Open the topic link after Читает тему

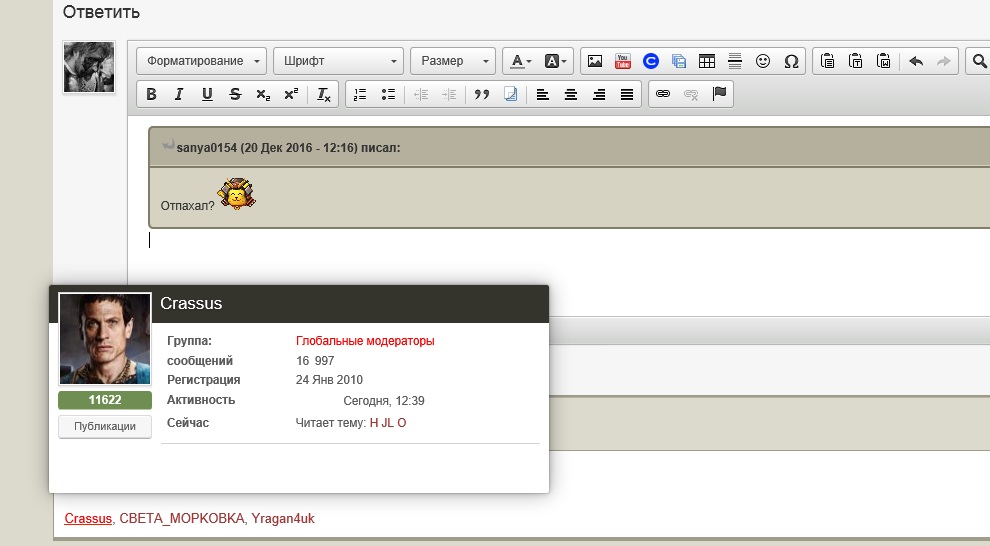click(388, 423)
